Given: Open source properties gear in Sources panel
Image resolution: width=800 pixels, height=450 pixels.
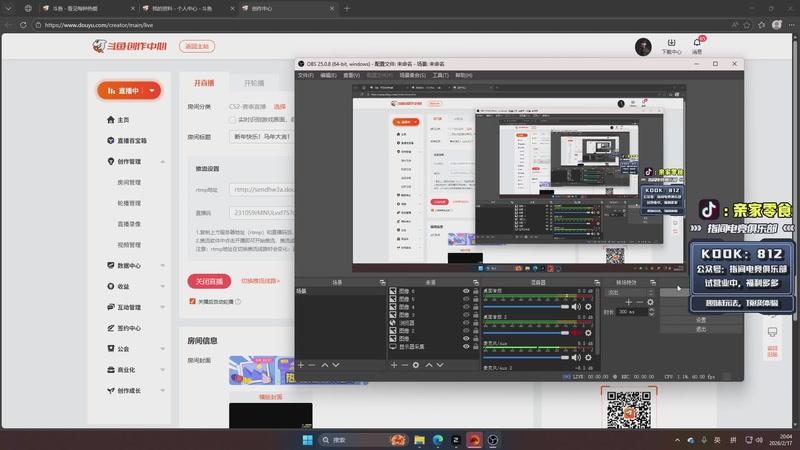Looking at the screenshot, I should click(x=416, y=365).
